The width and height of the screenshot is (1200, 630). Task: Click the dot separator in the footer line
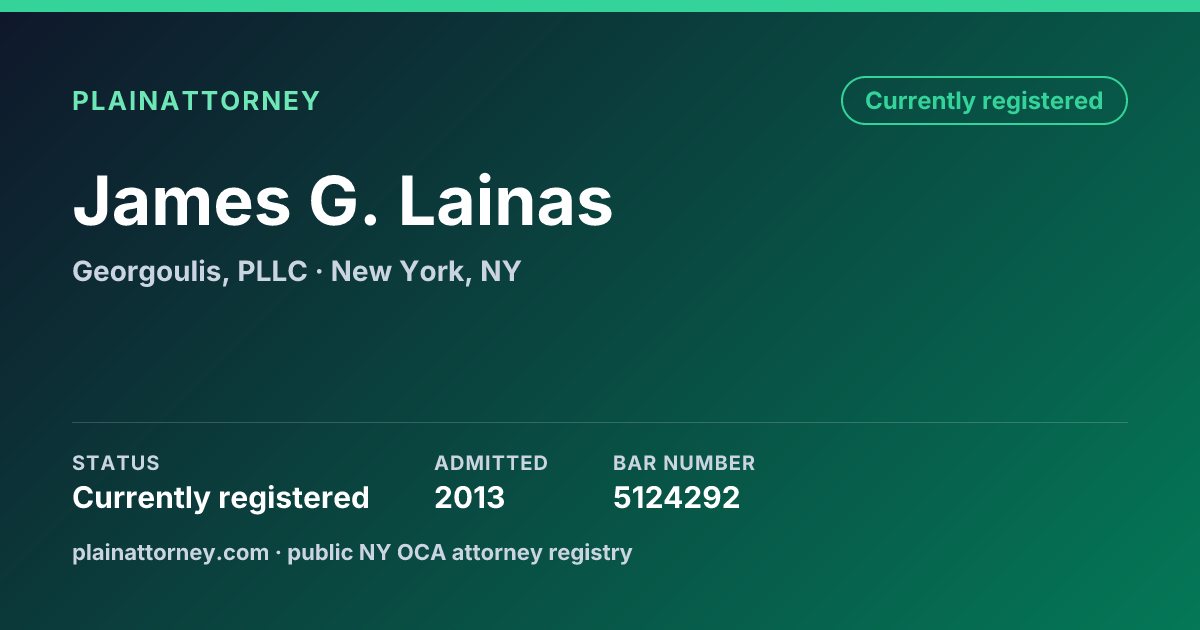click(x=279, y=553)
